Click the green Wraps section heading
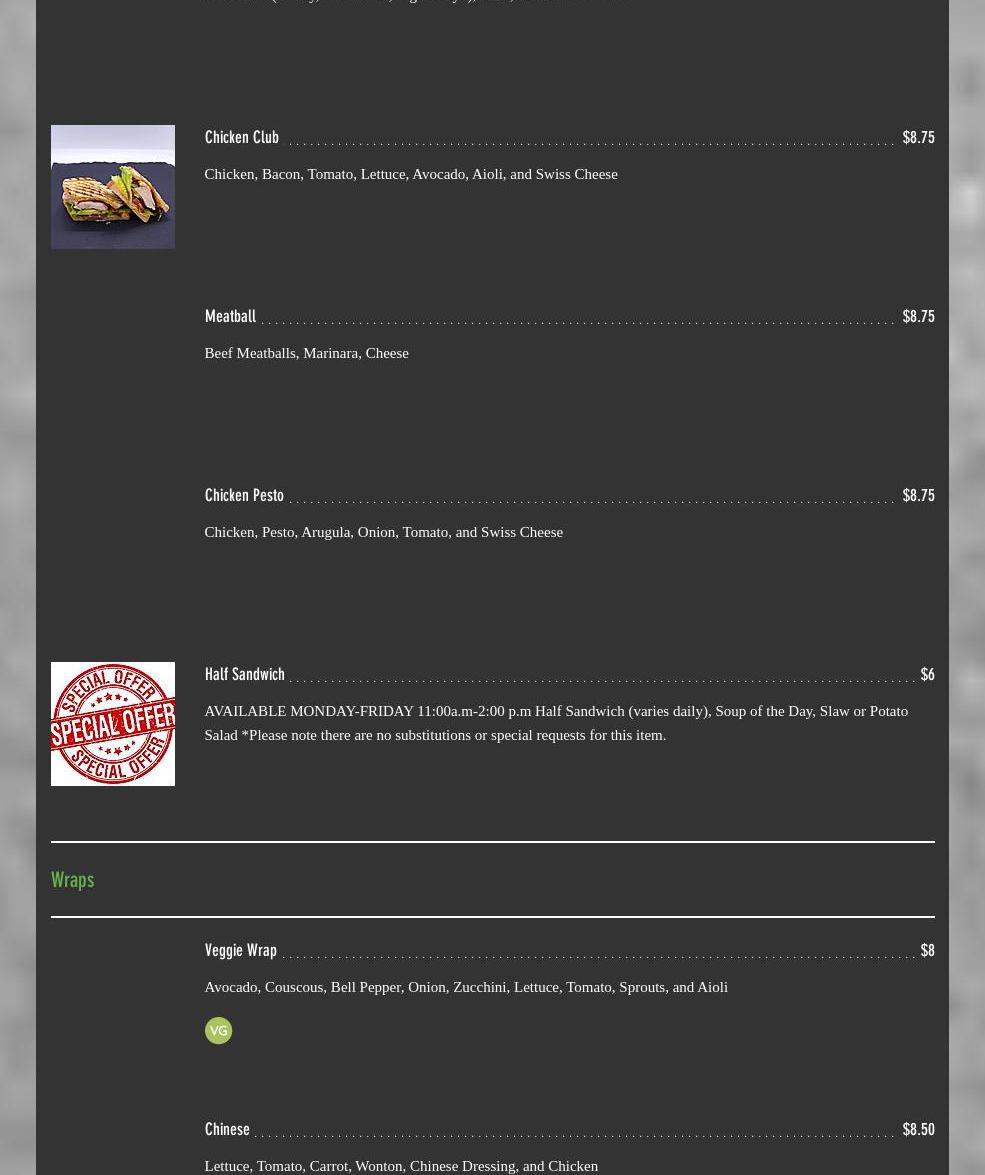Viewport: 985px width, 1175px height. [x=73, y=880]
